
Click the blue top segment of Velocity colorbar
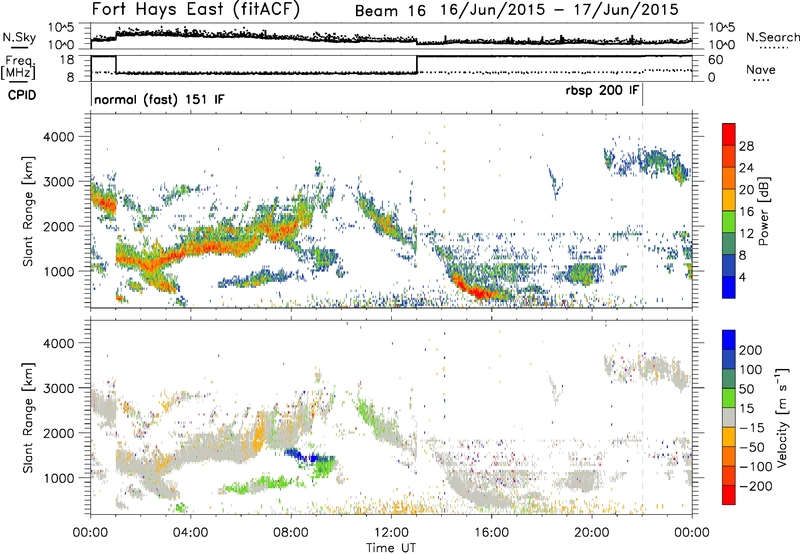click(x=729, y=340)
